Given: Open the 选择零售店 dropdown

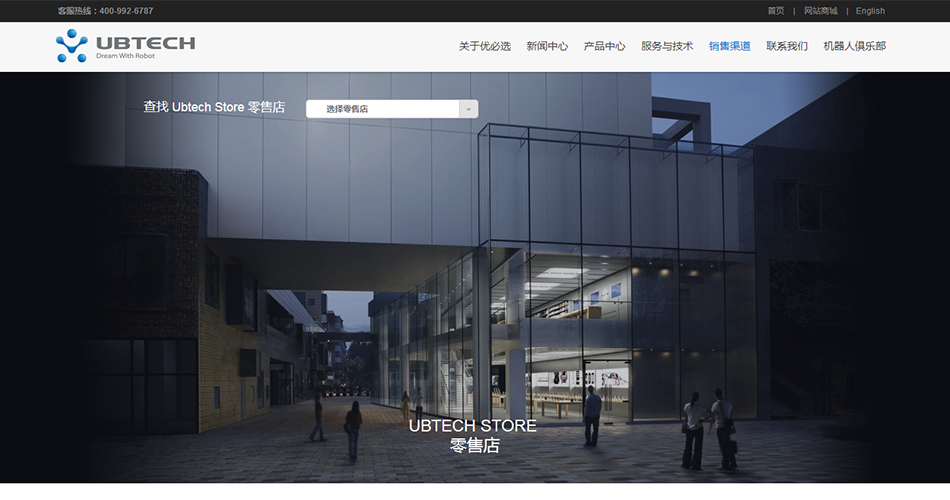Looking at the screenshot, I should tap(392, 109).
